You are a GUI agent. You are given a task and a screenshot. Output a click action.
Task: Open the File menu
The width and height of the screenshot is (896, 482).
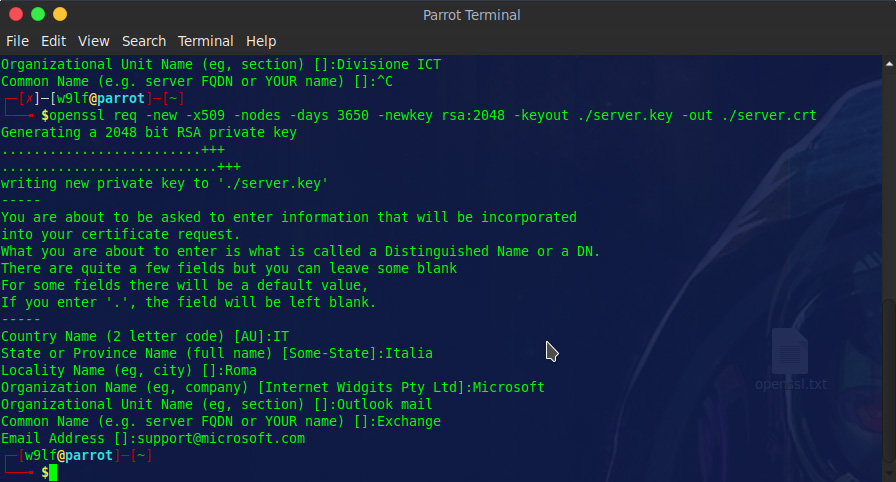tap(17, 41)
